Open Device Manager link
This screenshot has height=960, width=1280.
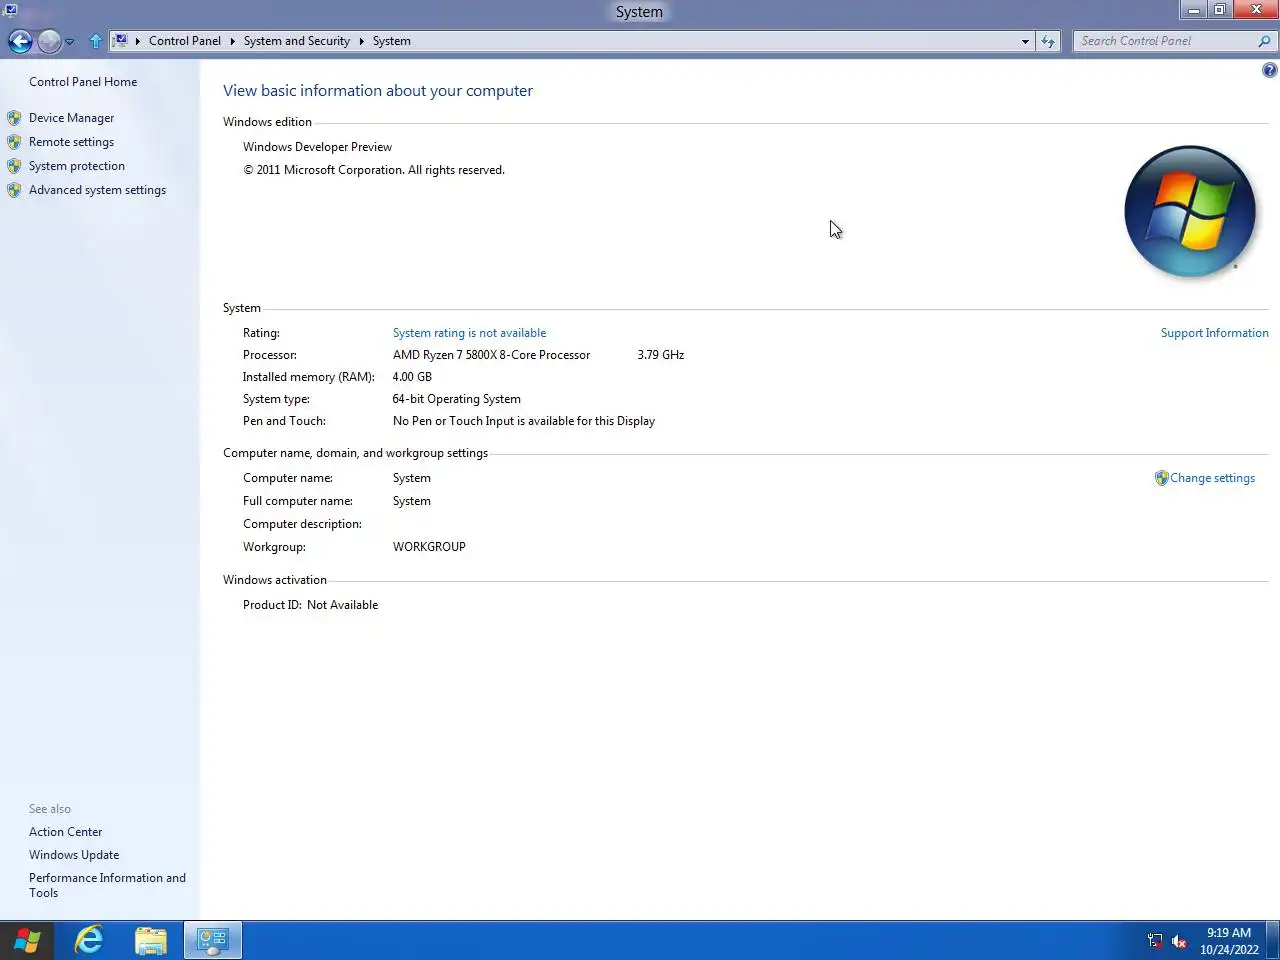72,118
